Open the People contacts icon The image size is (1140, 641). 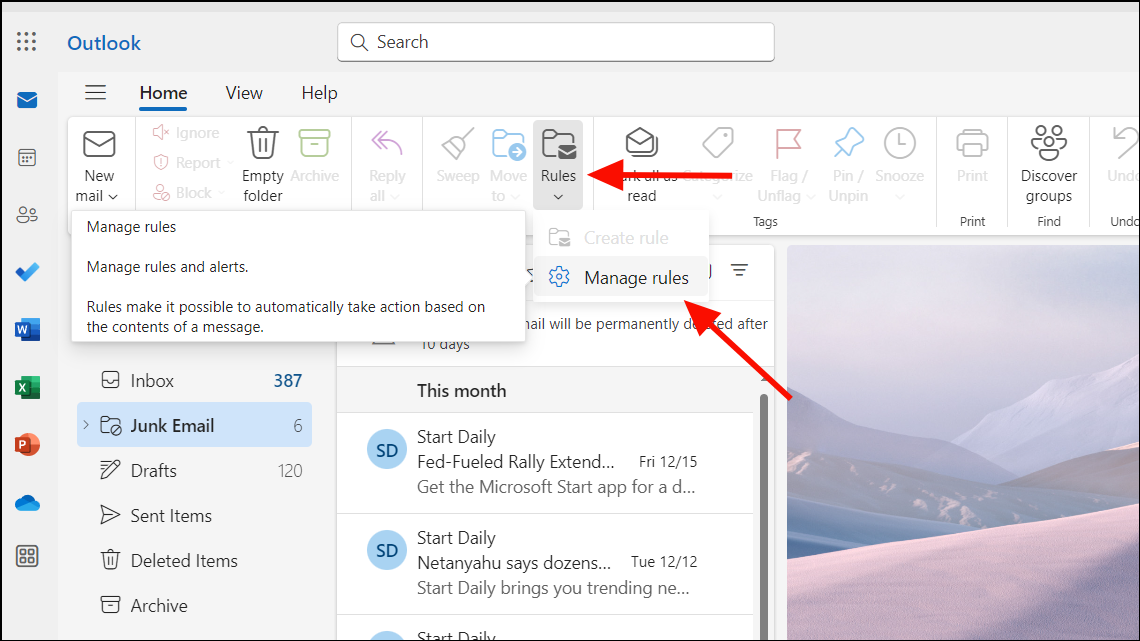coord(27,214)
